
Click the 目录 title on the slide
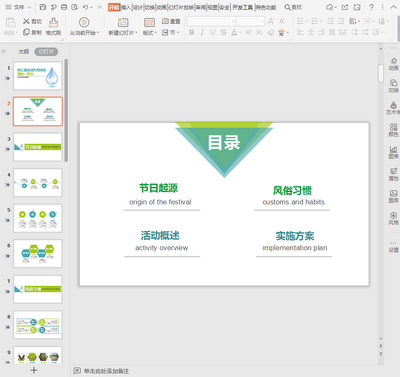point(224,143)
